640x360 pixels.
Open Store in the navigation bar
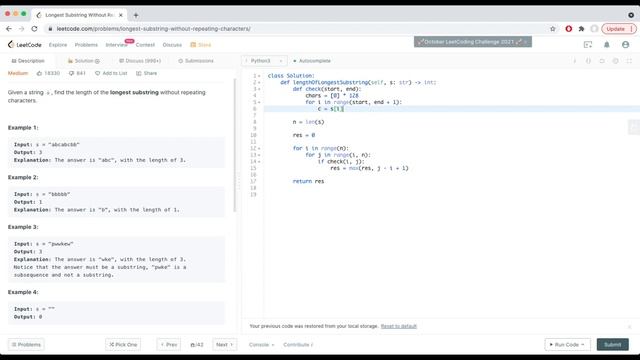pyautogui.click(x=201, y=45)
